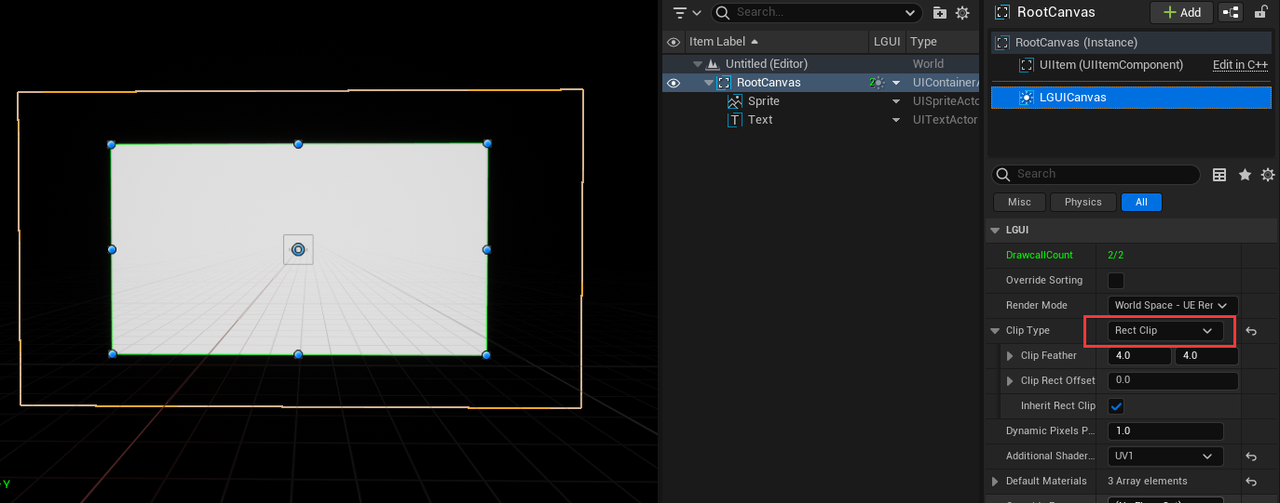This screenshot has height=503, width=1280.
Task: Enable the Override Sorting checkbox
Action: tap(1116, 280)
